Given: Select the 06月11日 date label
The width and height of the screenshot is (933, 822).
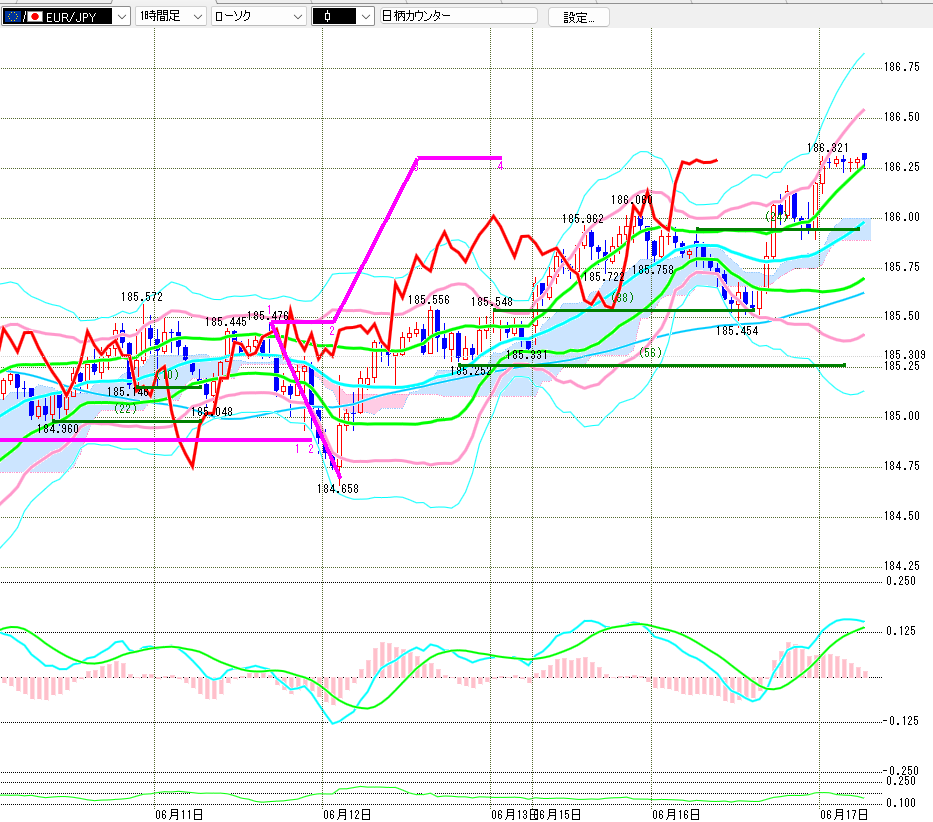Looking at the screenshot, I should (x=179, y=814).
